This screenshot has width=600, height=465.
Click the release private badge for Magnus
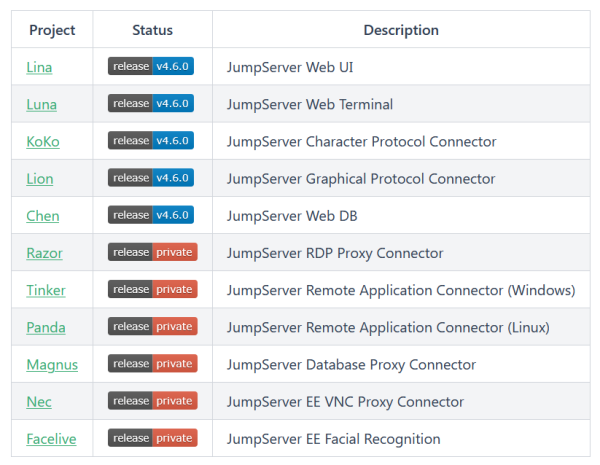coord(153,363)
